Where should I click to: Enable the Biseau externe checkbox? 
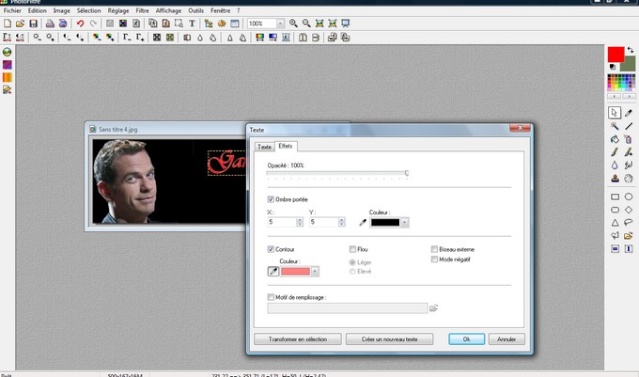pyautogui.click(x=434, y=249)
